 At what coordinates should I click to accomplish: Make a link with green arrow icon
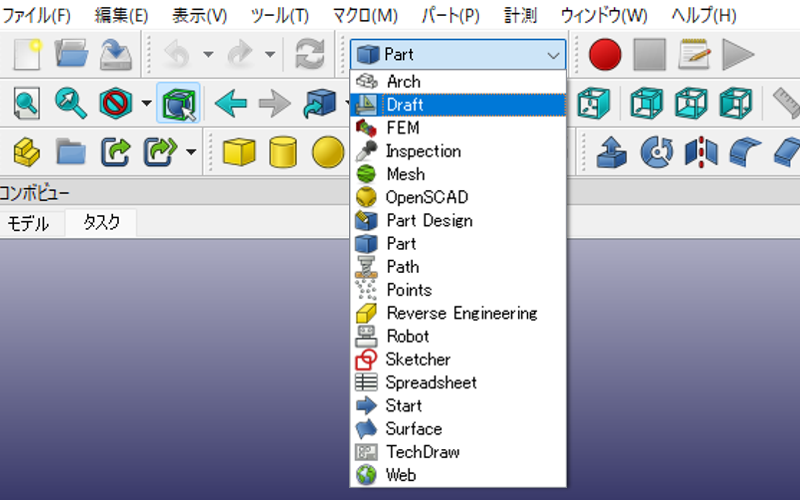[x=115, y=152]
